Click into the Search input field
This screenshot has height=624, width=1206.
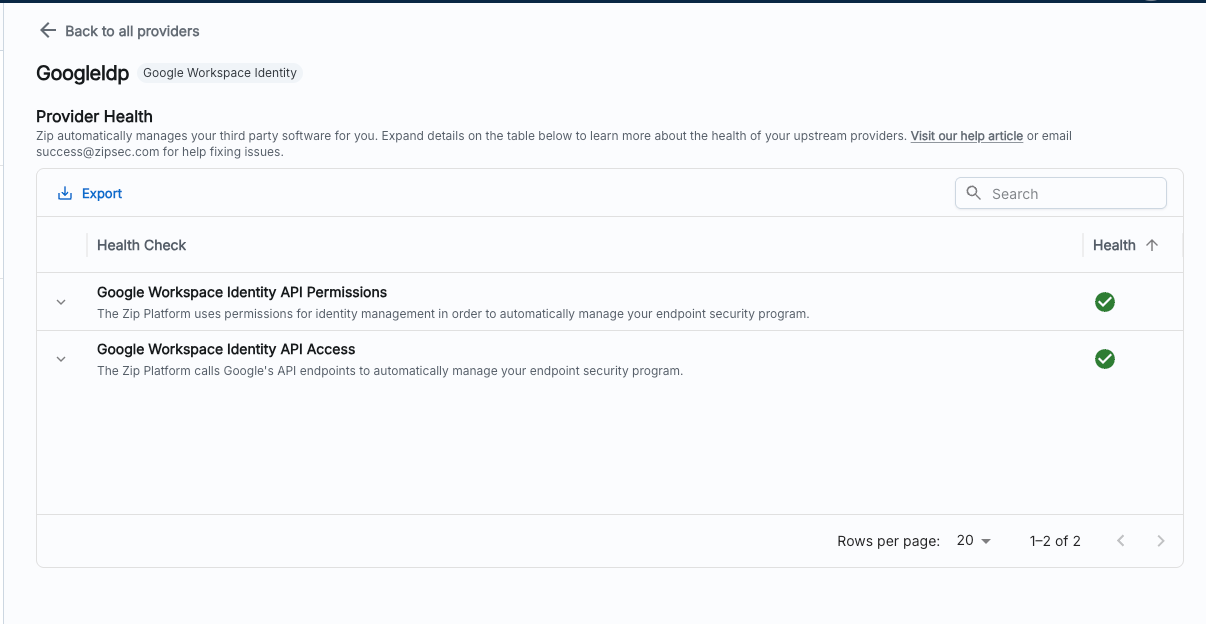coord(1070,194)
